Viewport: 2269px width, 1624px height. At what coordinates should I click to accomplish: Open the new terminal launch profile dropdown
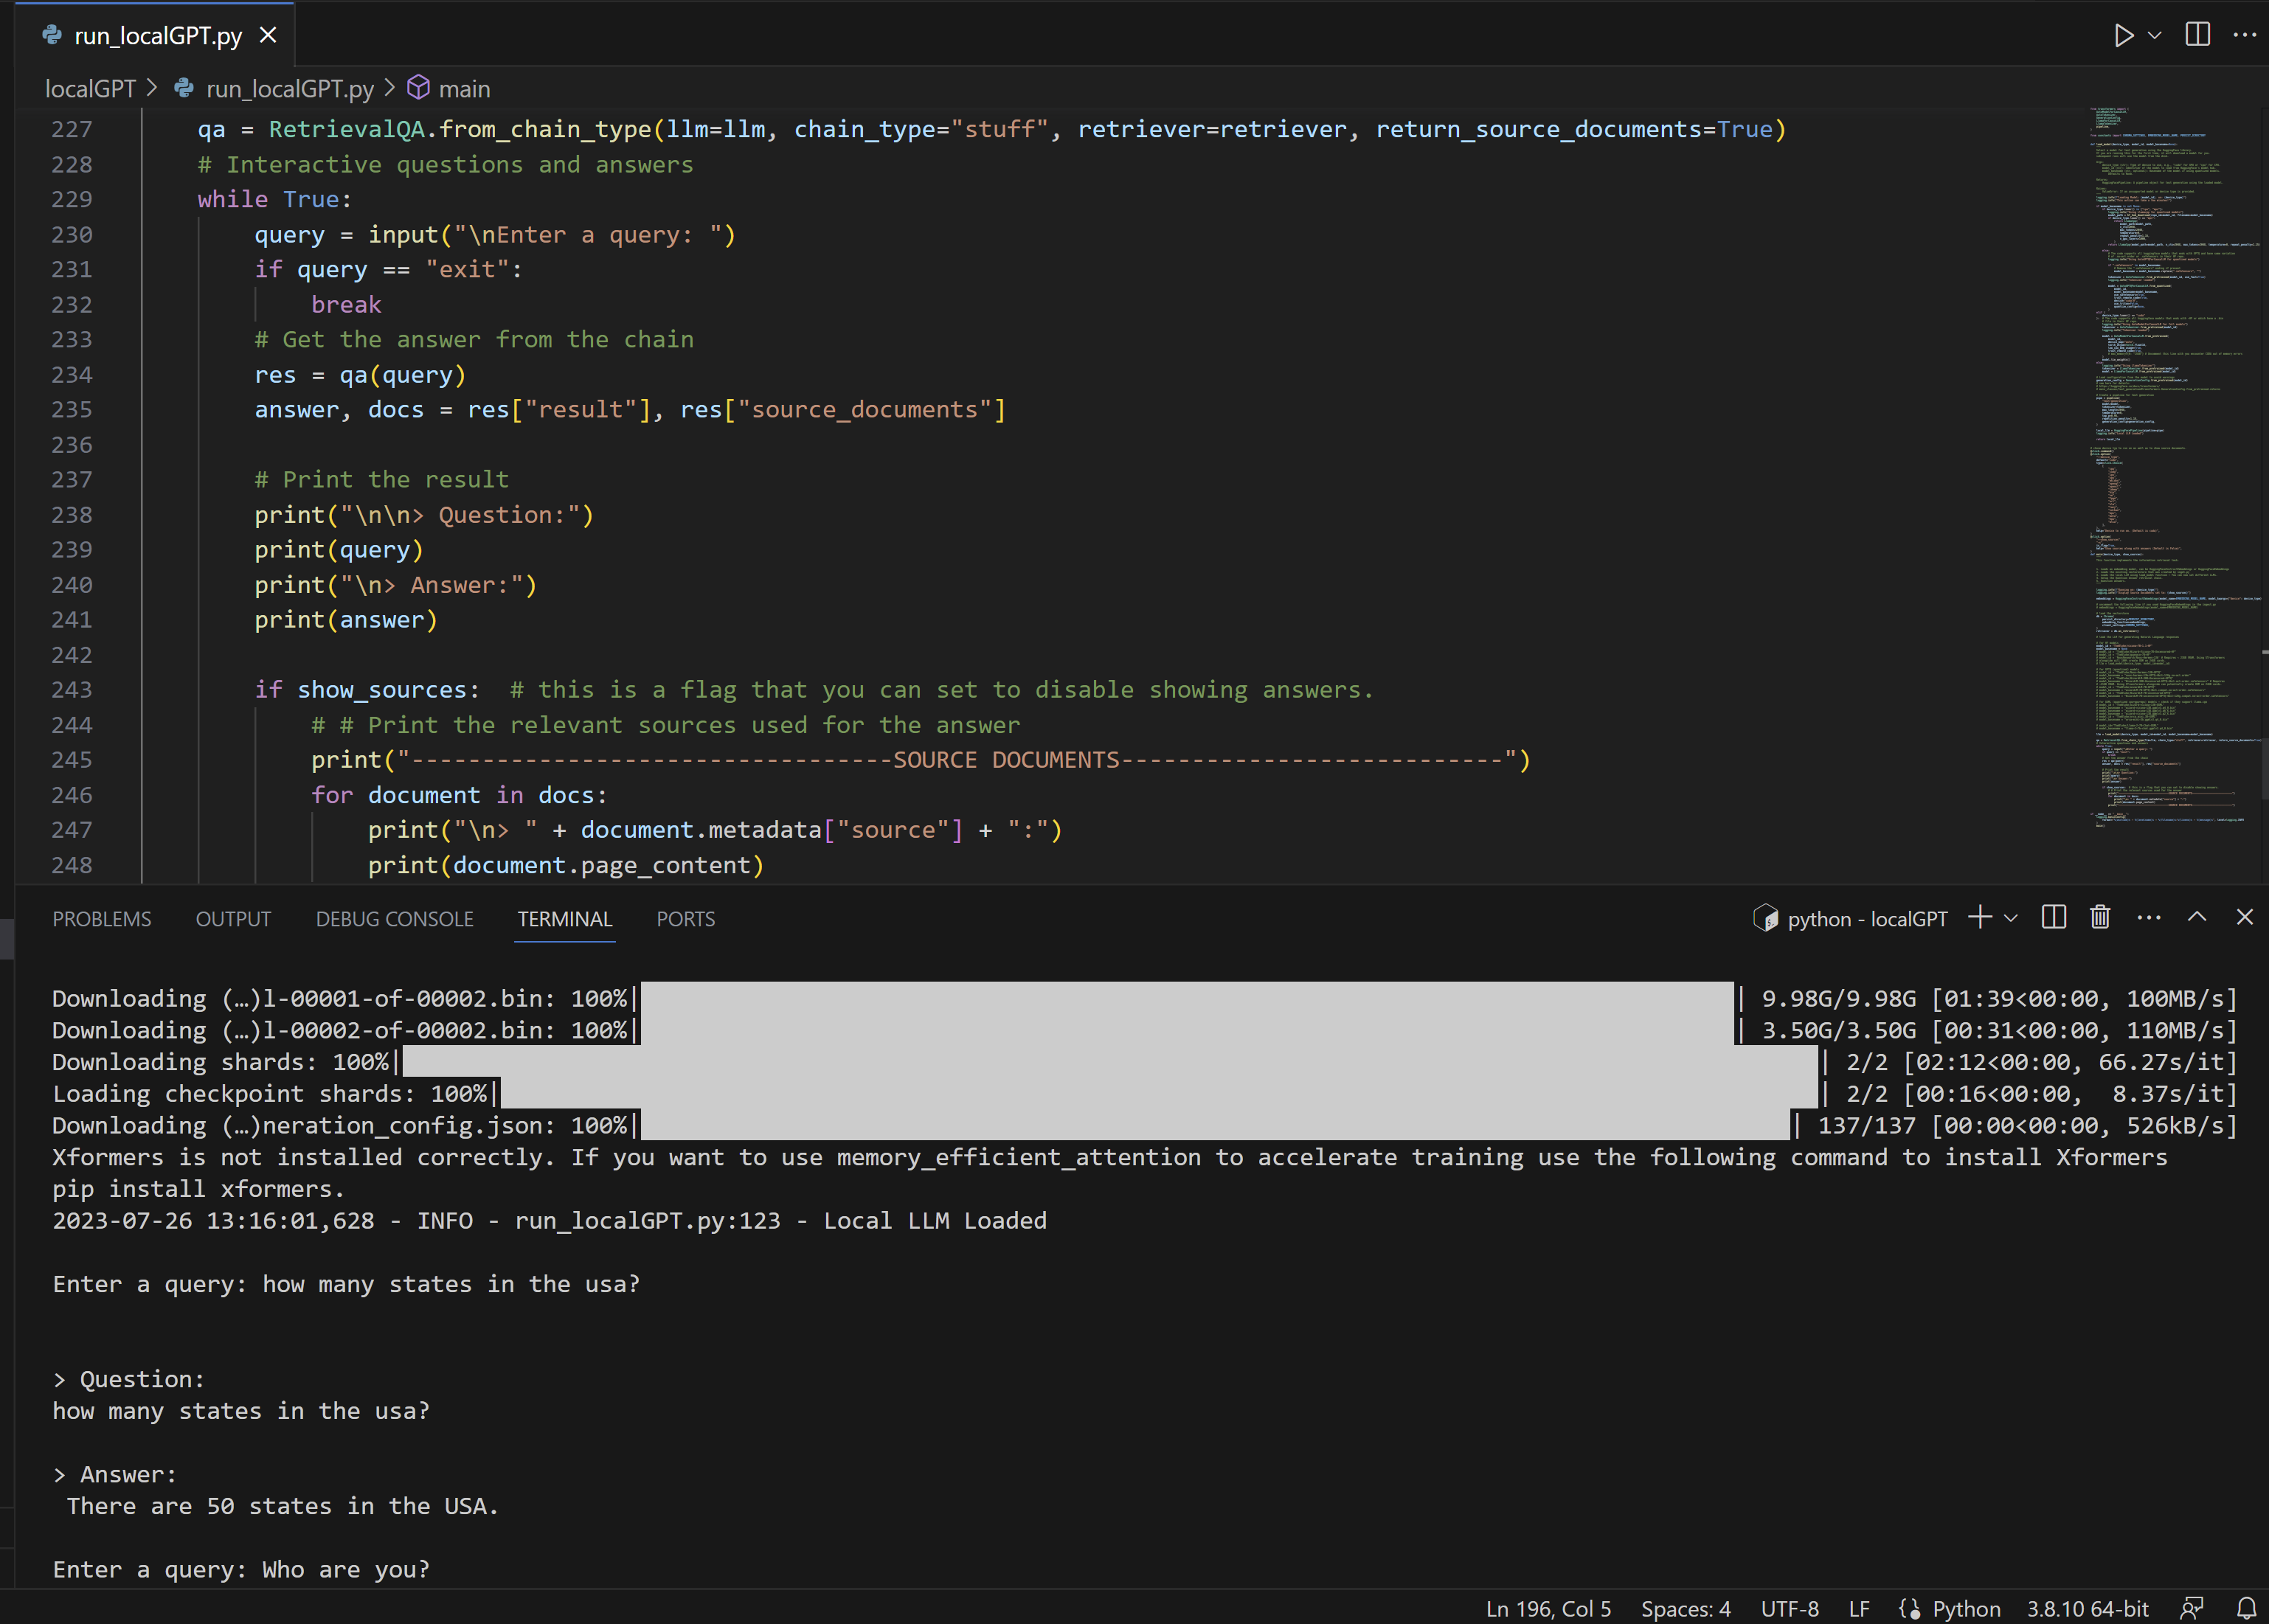tap(2011, 918)
